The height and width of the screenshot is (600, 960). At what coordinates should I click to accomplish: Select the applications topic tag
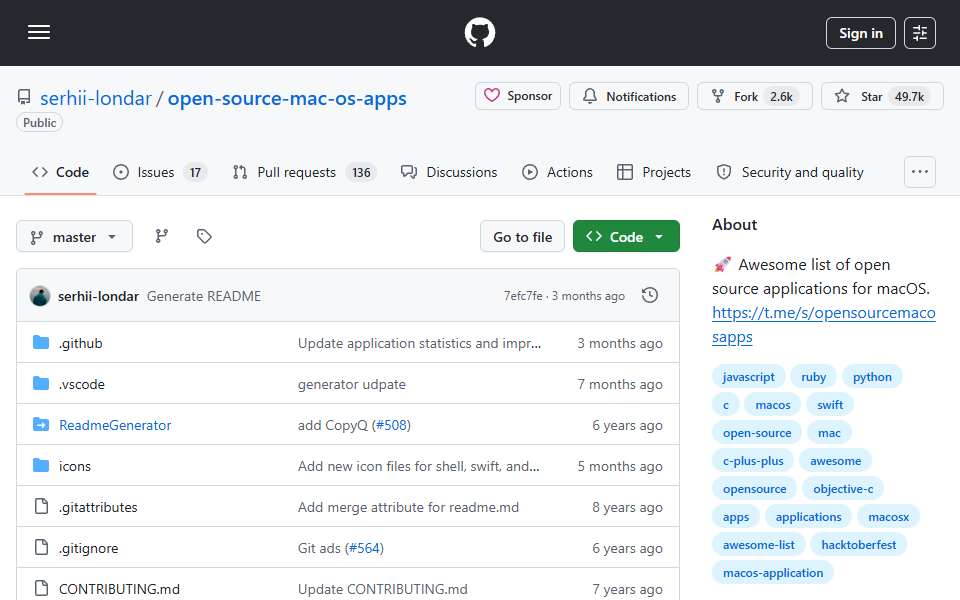[x=808, y=517]
